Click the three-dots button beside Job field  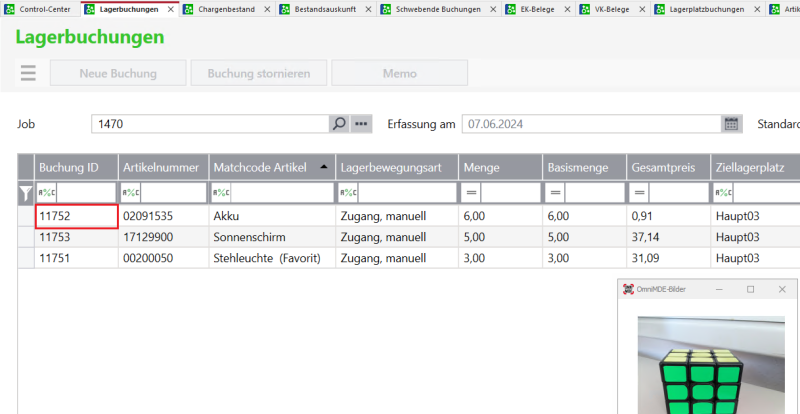(361, 124)
